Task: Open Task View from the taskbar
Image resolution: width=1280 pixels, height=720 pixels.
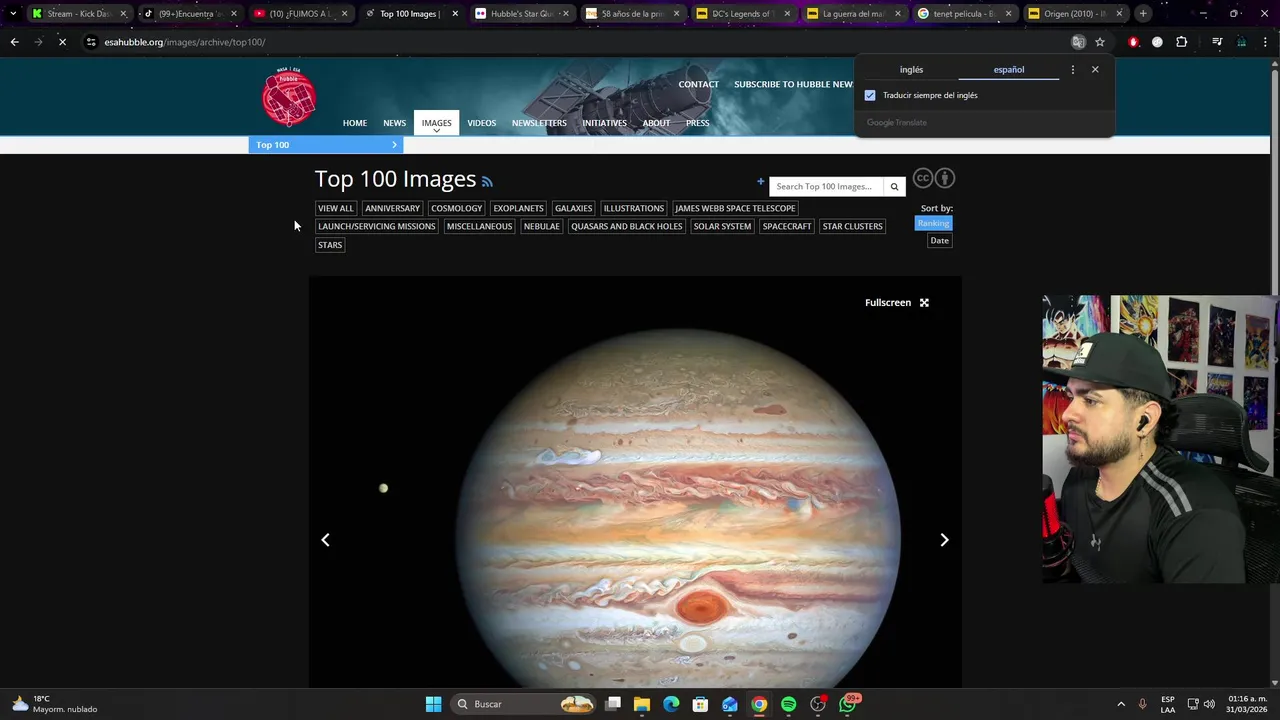Action: 613,704
